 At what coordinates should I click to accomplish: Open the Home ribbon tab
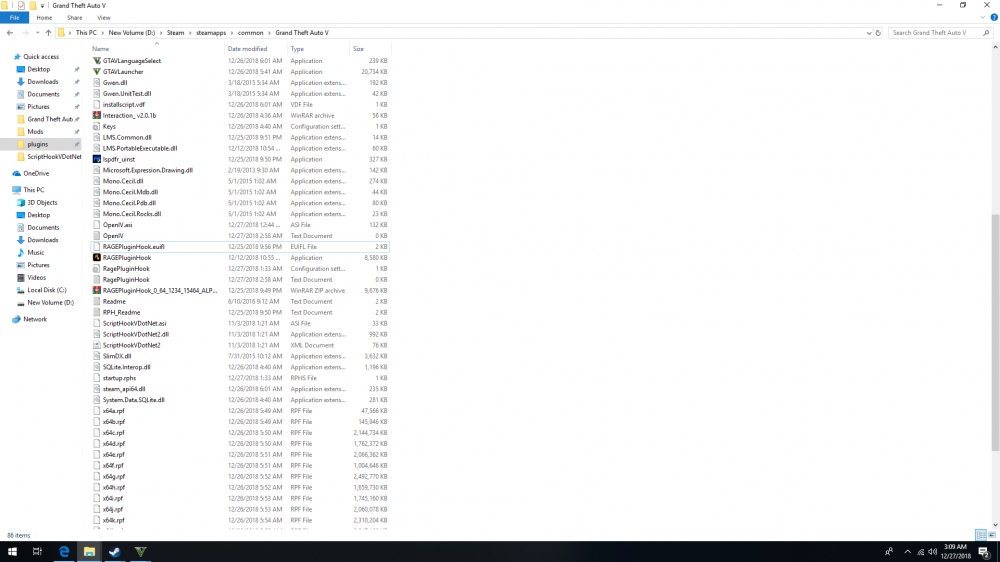(x=44, y=18)
